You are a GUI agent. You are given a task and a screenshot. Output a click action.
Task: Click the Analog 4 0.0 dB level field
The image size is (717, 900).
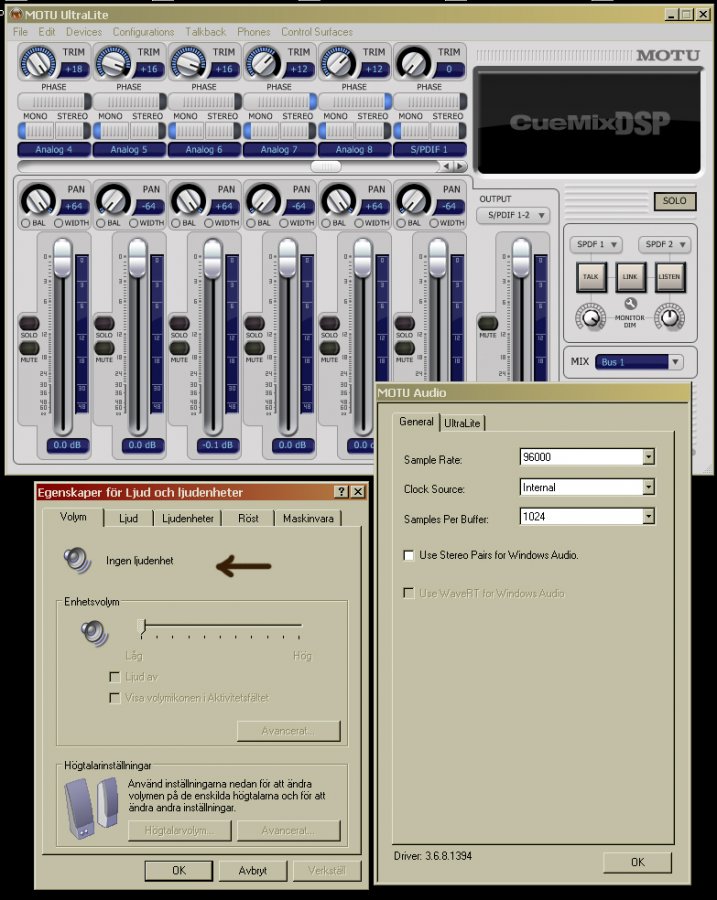pos(67,445)
